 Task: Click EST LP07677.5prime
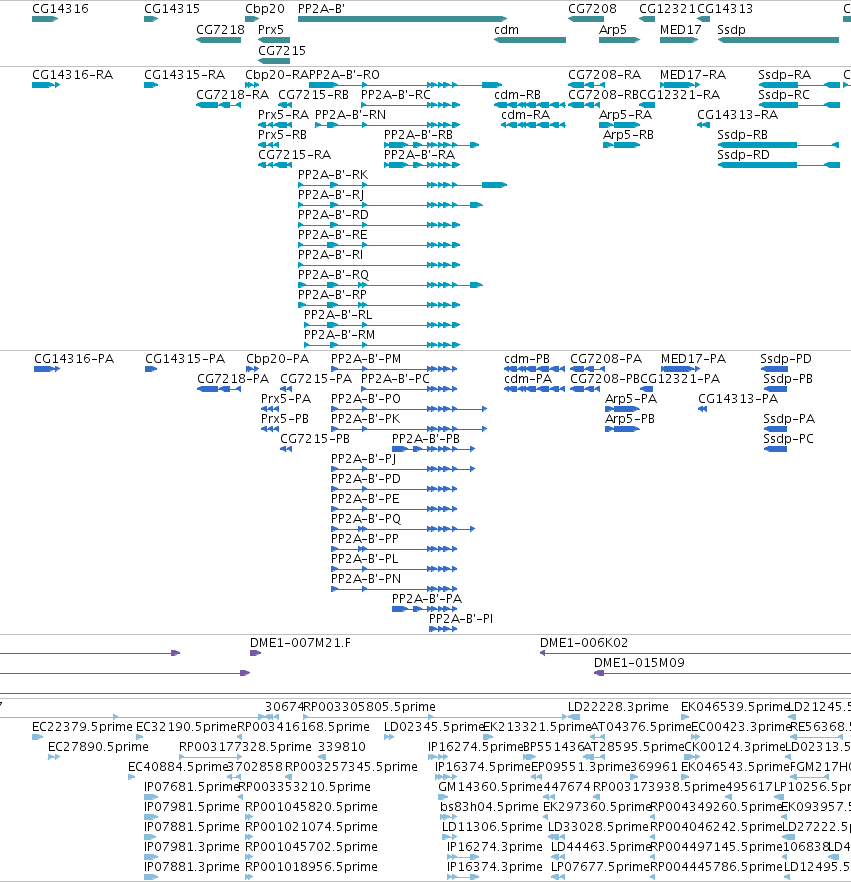tap(600, 867)
